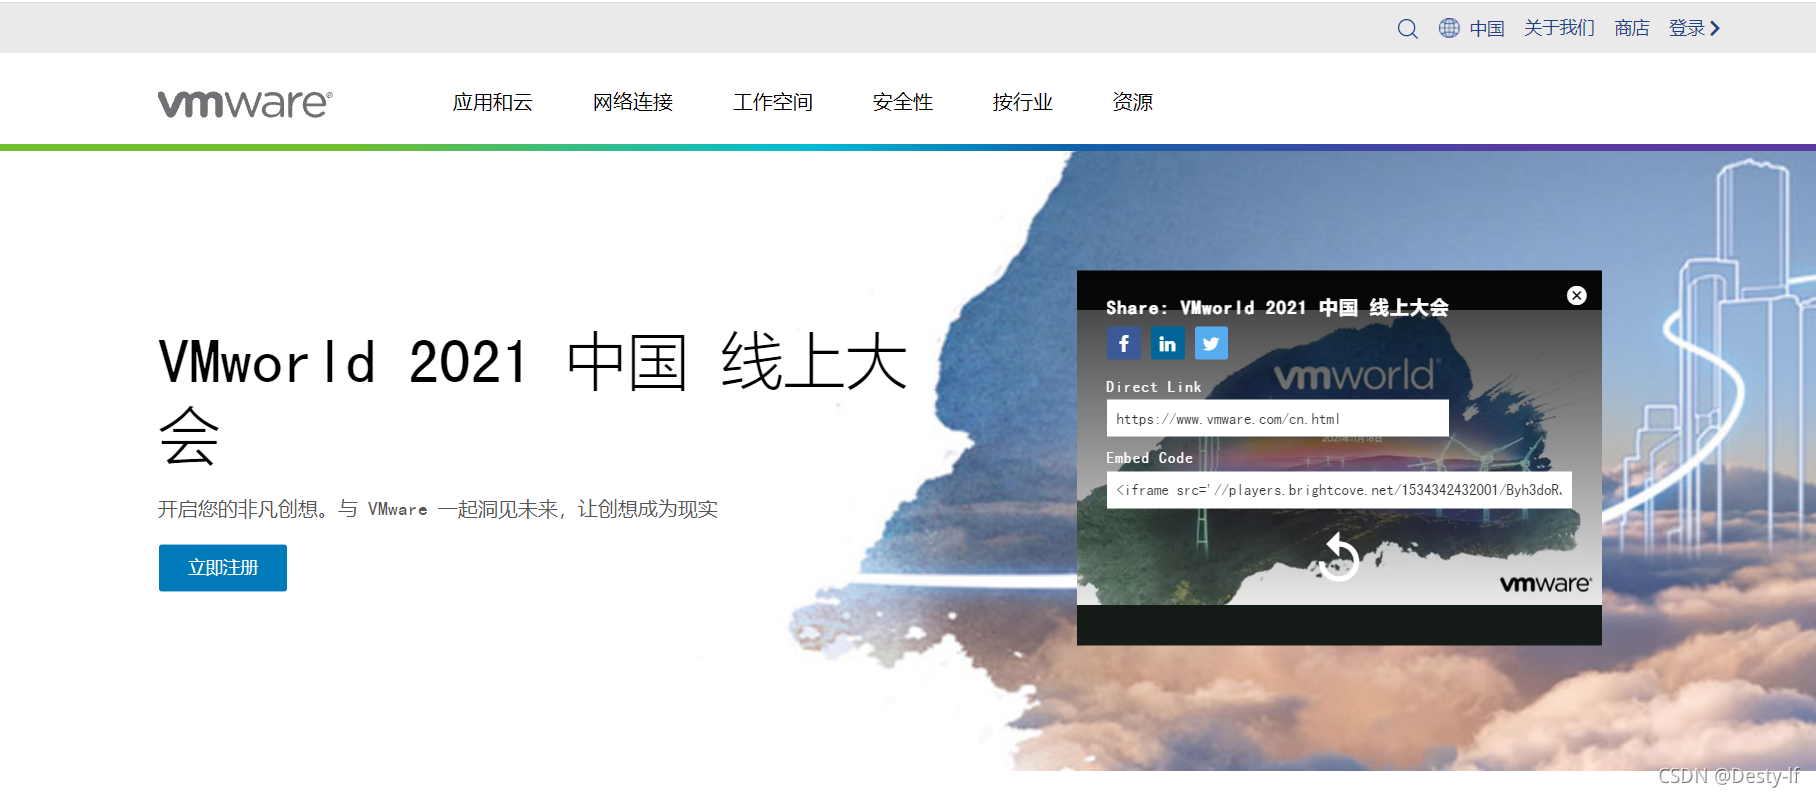The height and width of the screenshot is (797, 1816).
Task: Open the 网络连接 menu
Action: (x=632, y=102)
